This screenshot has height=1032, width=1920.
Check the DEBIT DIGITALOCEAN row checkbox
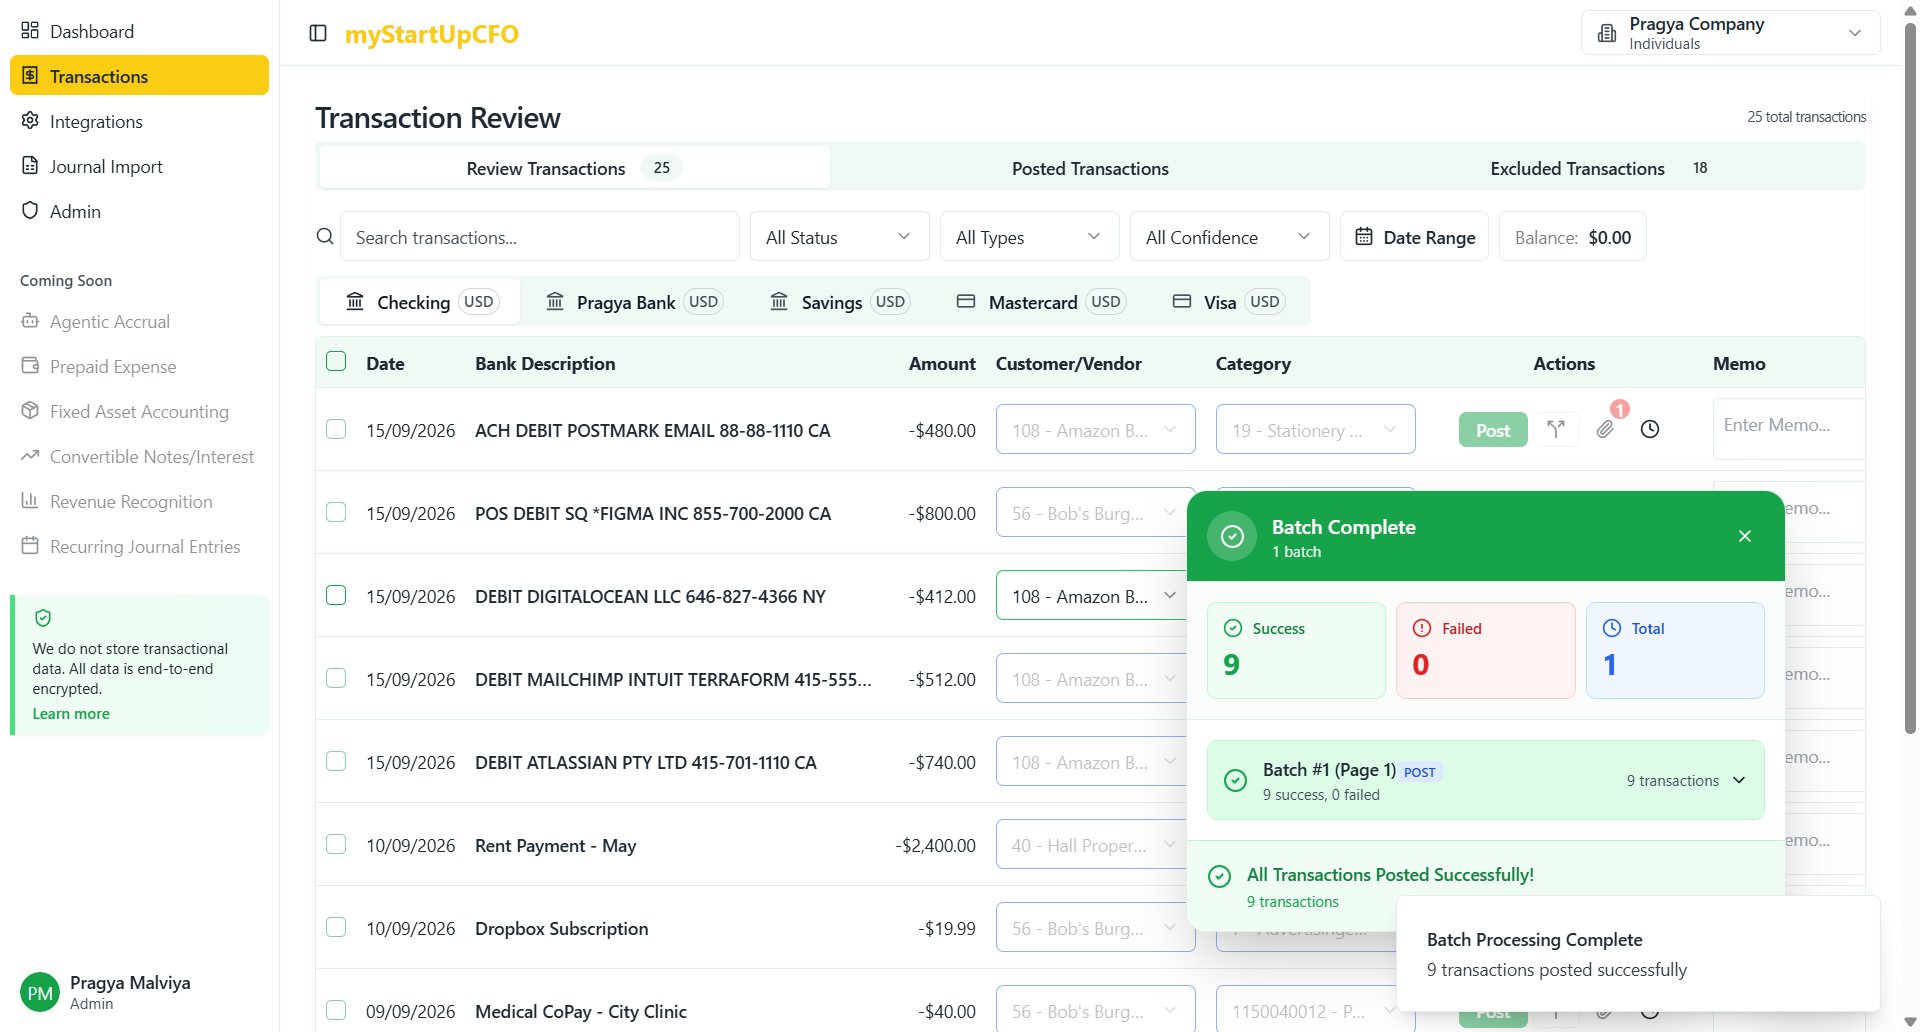335,594
